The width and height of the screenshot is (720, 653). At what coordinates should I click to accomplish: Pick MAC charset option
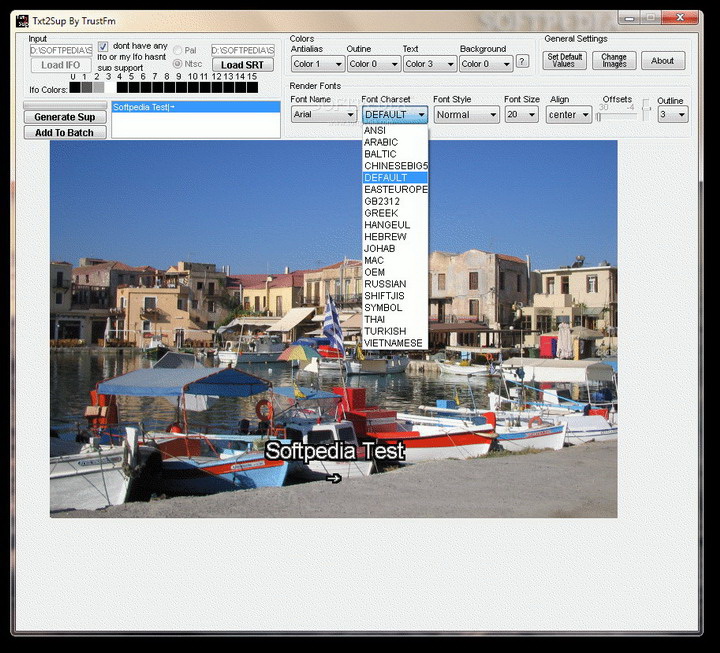point(395,260)
